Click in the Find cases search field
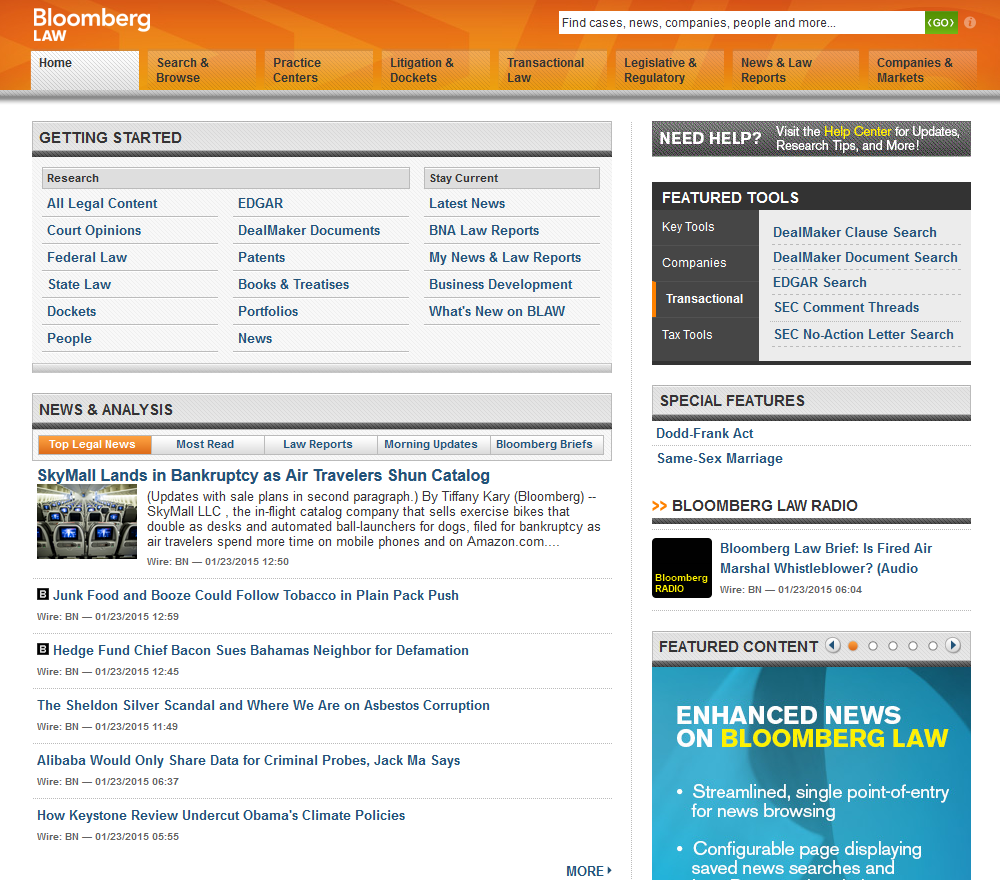The height and width of the screenshot is (880, 1000). (742, 22)
